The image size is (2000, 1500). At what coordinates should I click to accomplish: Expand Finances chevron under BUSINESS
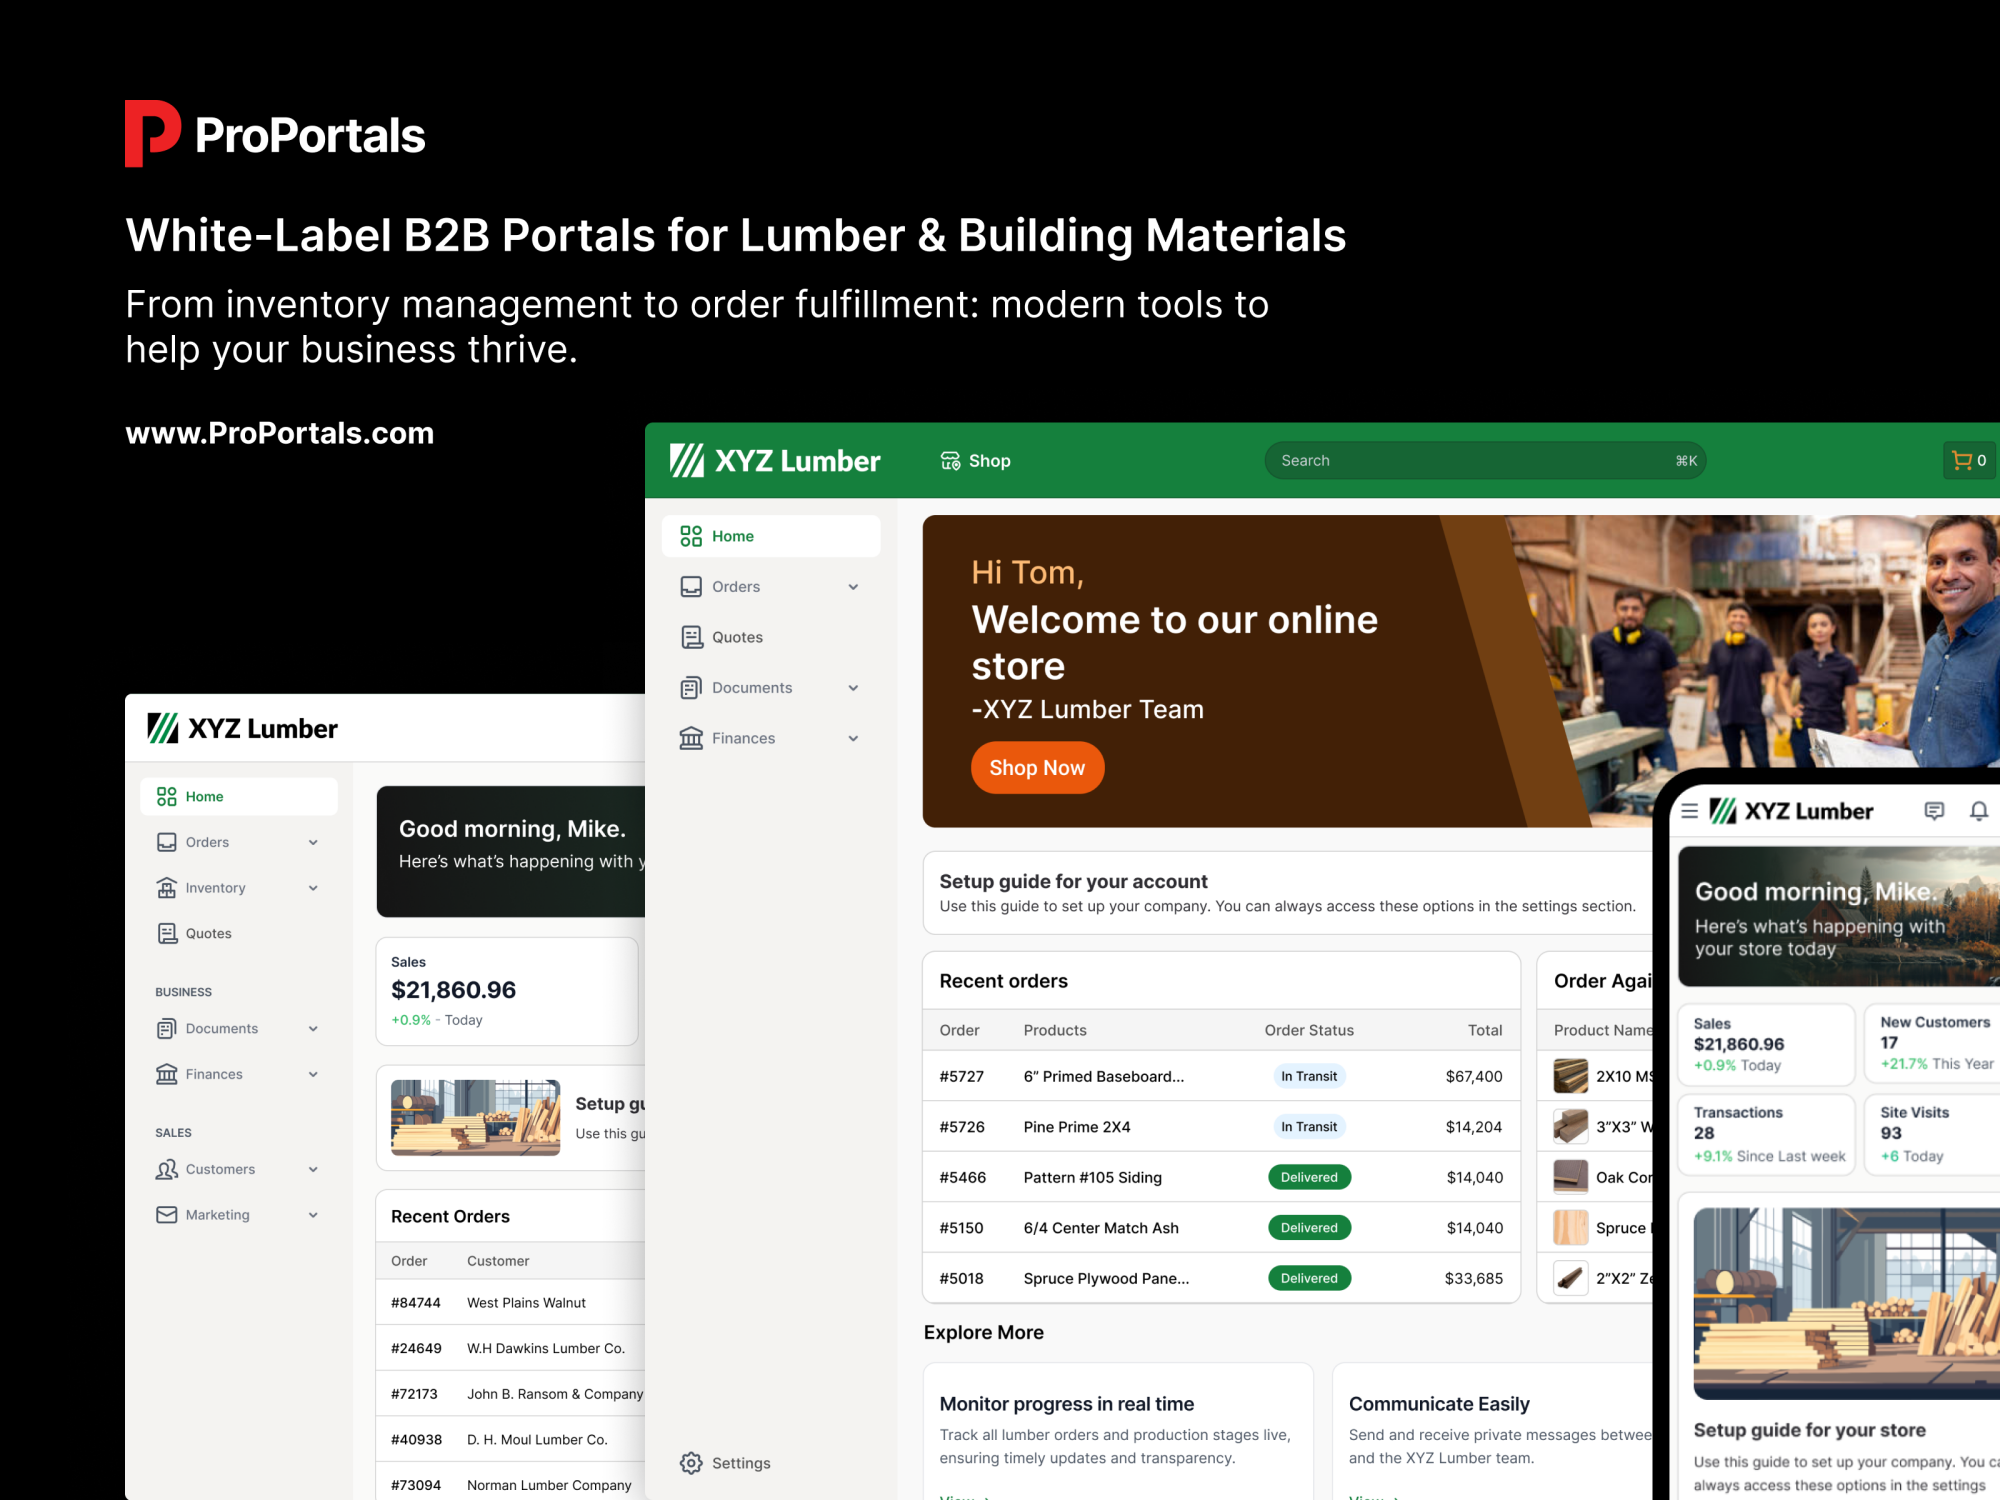point(313,1074)
